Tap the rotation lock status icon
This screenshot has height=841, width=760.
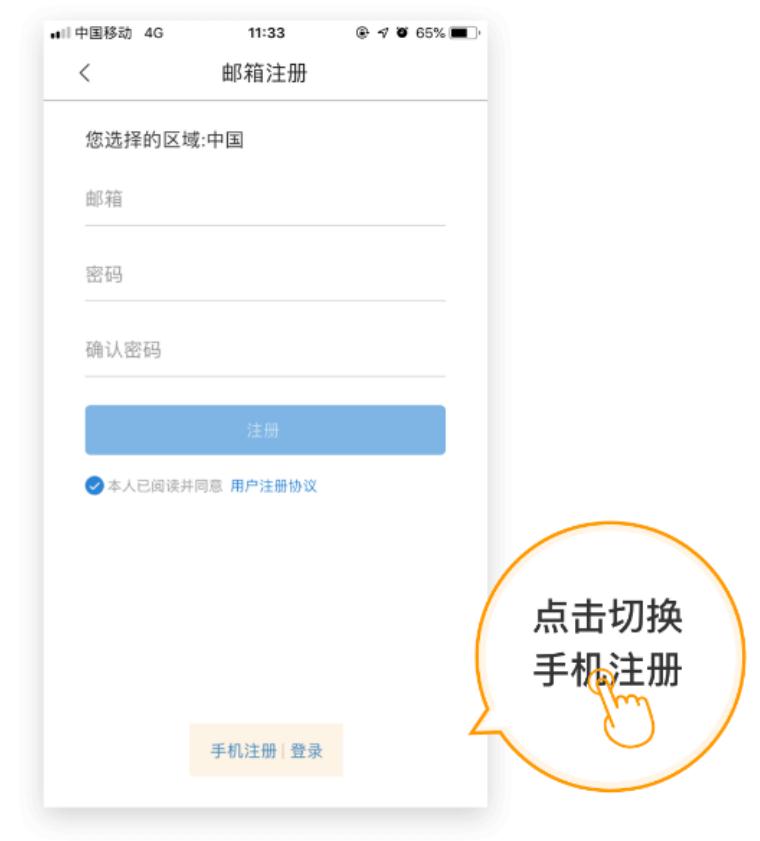click(x=363, y=33)
